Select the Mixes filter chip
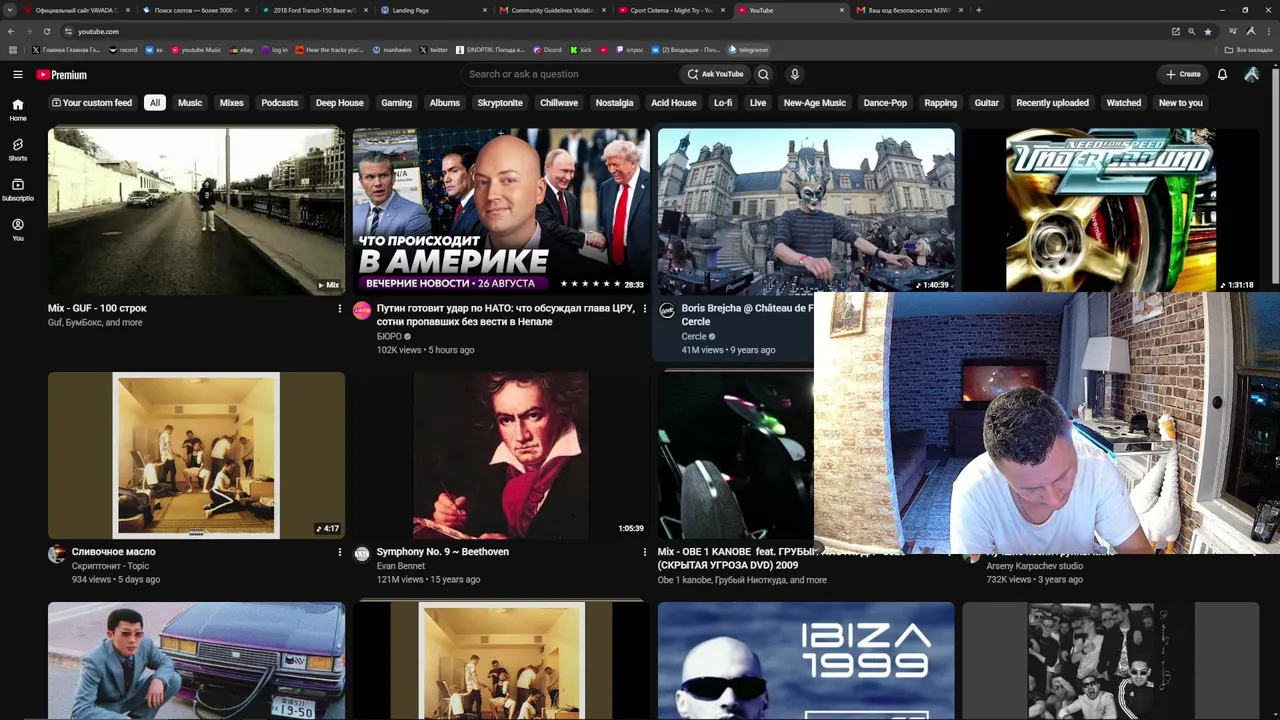 pyautogui.click(x=232, y=103)
